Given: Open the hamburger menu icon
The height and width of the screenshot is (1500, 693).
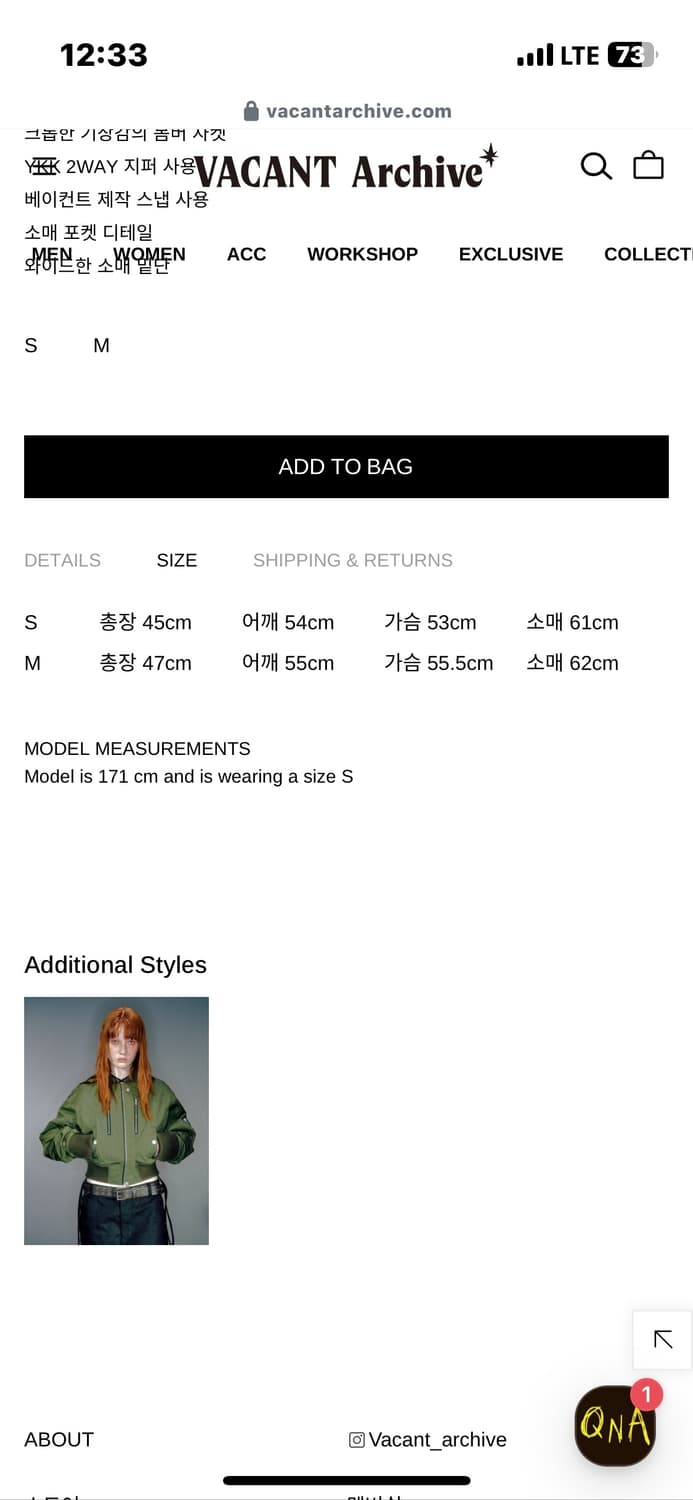Looking at the screenshot, I should (x=43, y=166).
